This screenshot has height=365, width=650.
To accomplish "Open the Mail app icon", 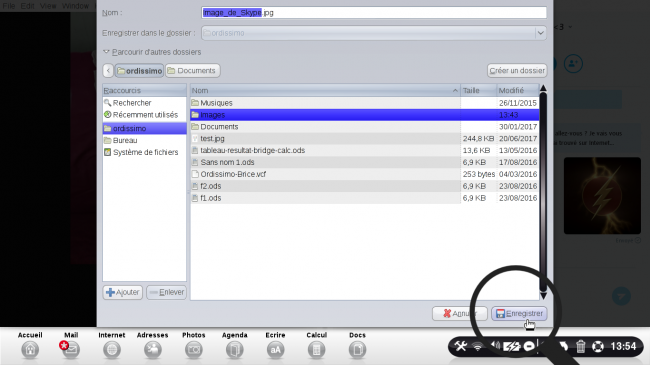I will 71,350.
